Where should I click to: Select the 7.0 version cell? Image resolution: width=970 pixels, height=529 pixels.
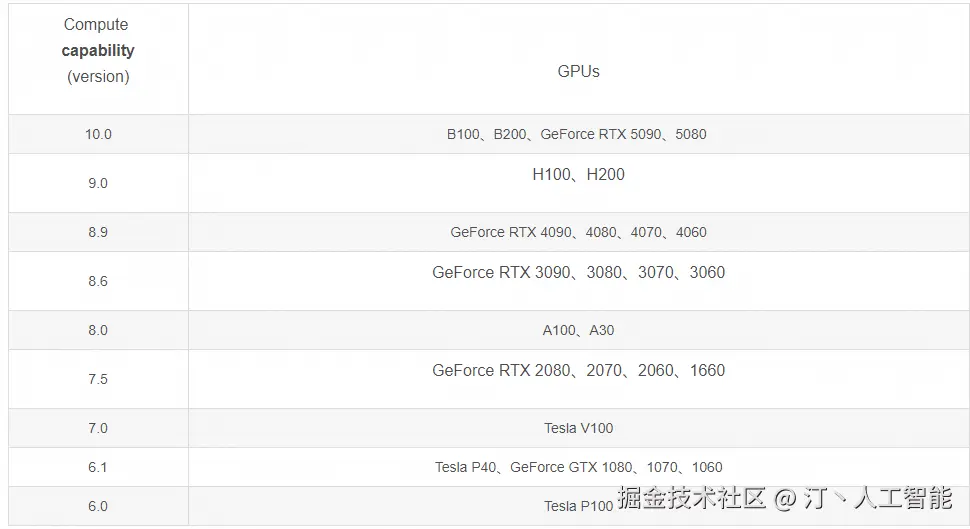coord(98,428)
